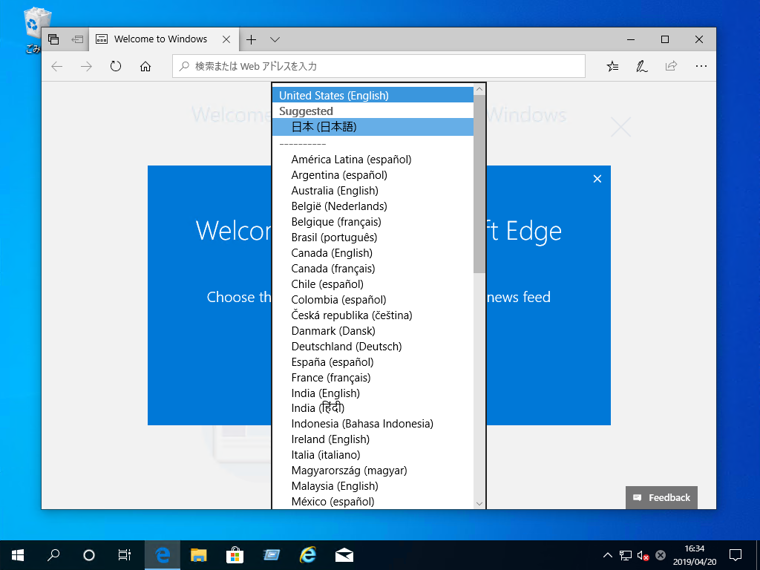Open Mail app from taskbar
This screenshot has height=570, width=760.
tap(344, 555)
